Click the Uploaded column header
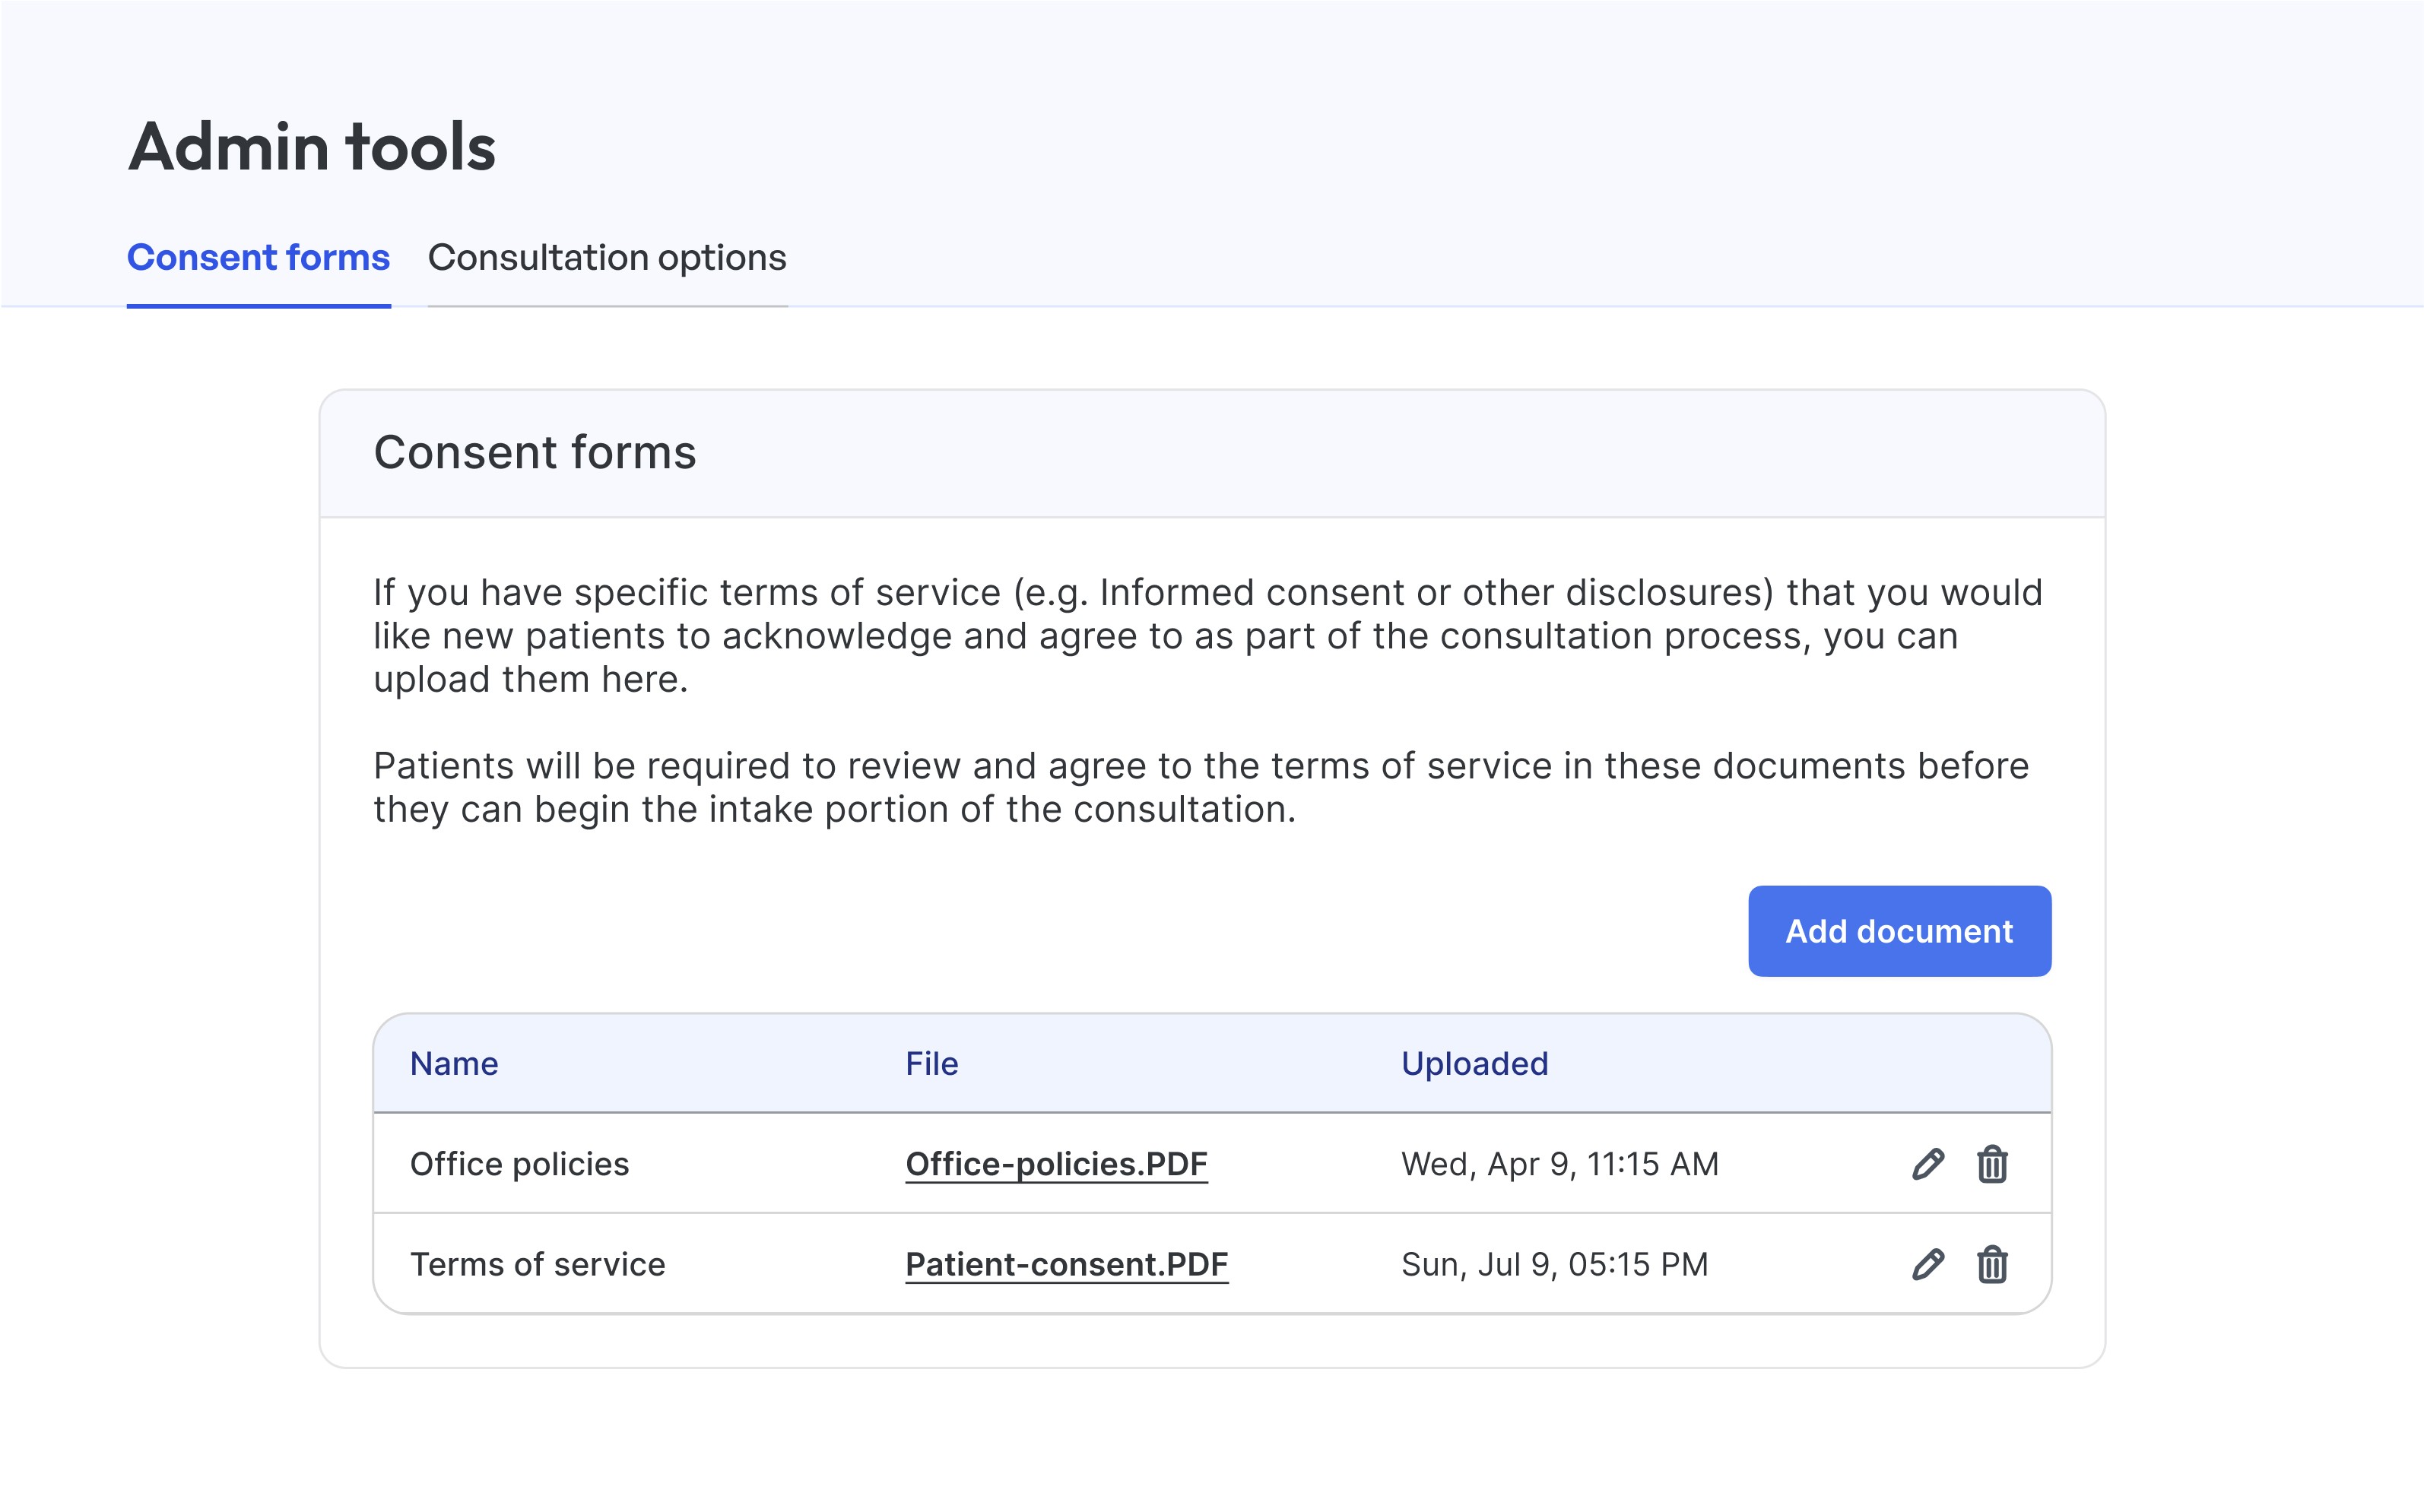 click(1474, 1063)
